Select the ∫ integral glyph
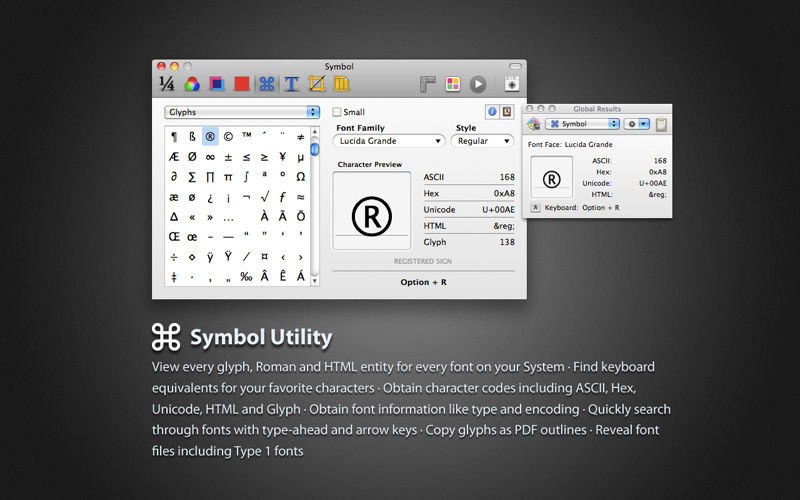Viewport: 800px width, 500px height. coord(246,177)
